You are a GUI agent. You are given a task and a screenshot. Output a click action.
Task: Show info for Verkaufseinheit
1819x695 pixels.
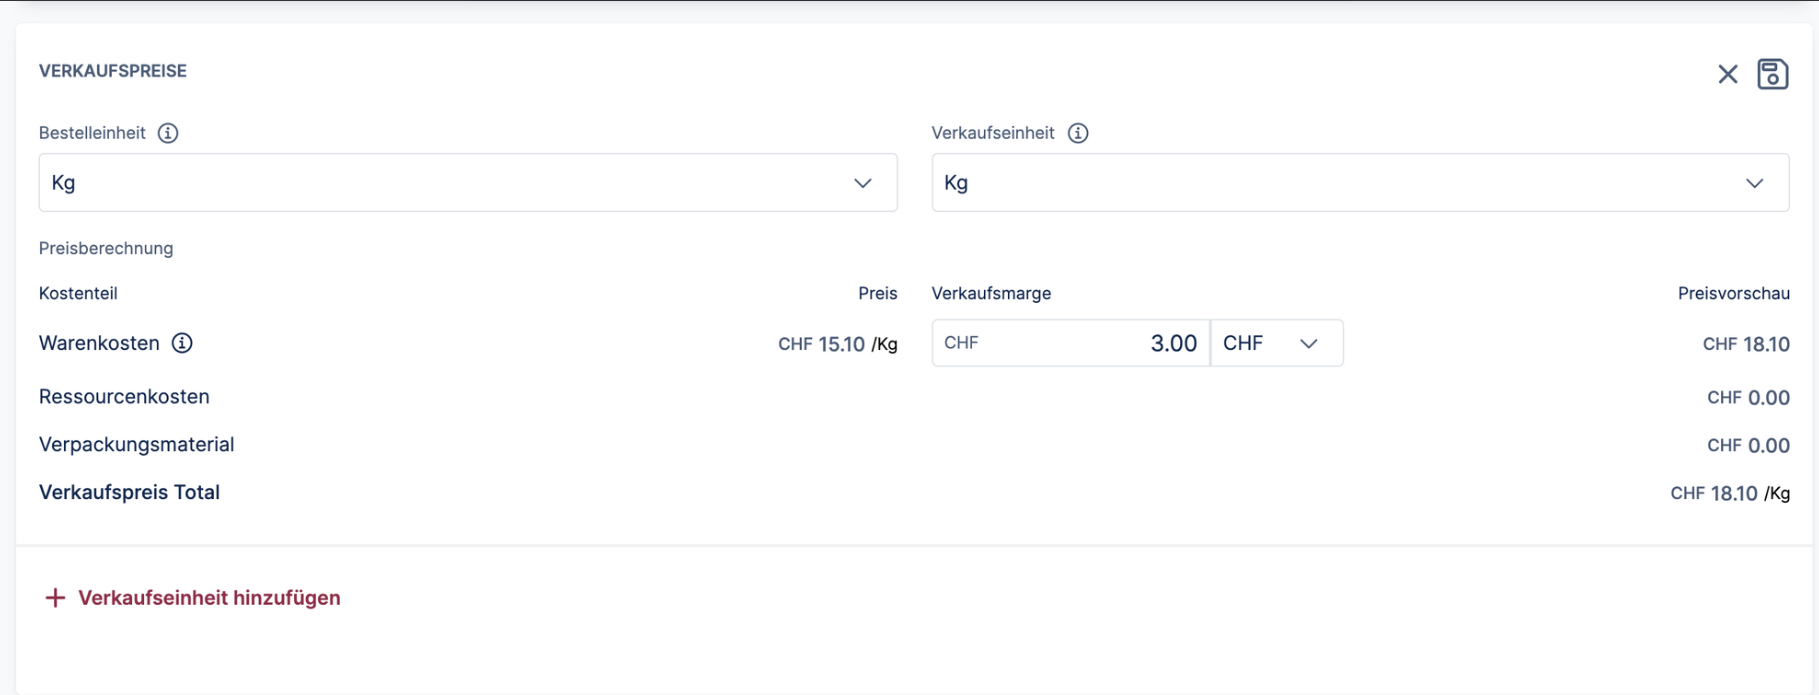click(x=1077, y=133)
